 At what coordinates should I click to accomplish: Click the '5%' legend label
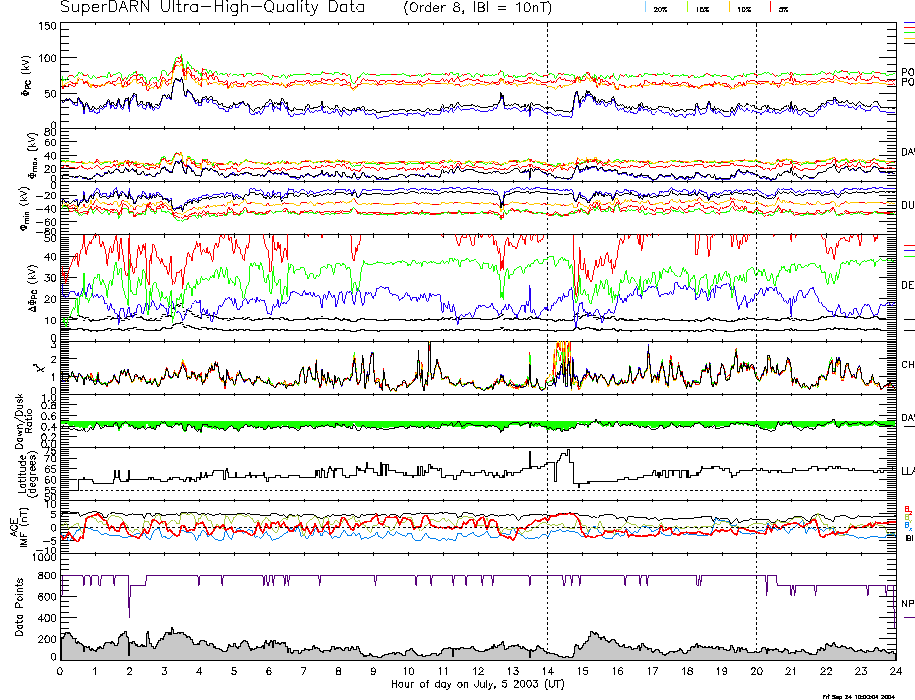pyautogui.click(x=784, y=10)
